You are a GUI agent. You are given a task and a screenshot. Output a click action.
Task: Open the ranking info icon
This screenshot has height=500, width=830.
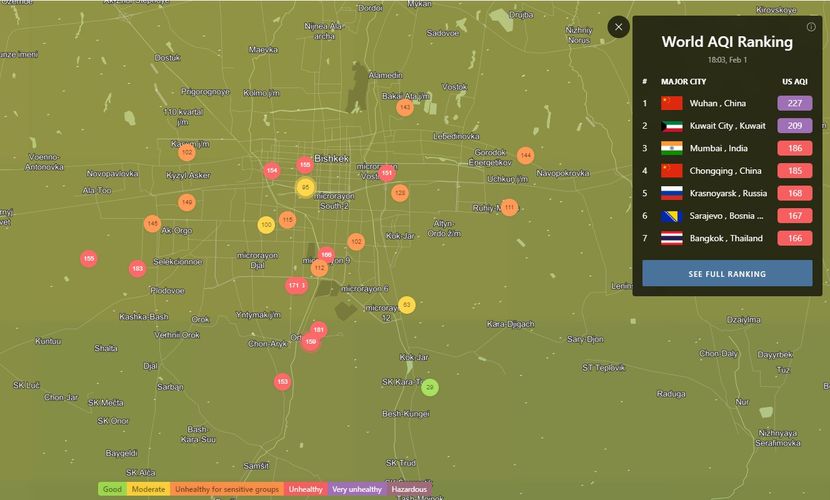click(x=811, y=27)
